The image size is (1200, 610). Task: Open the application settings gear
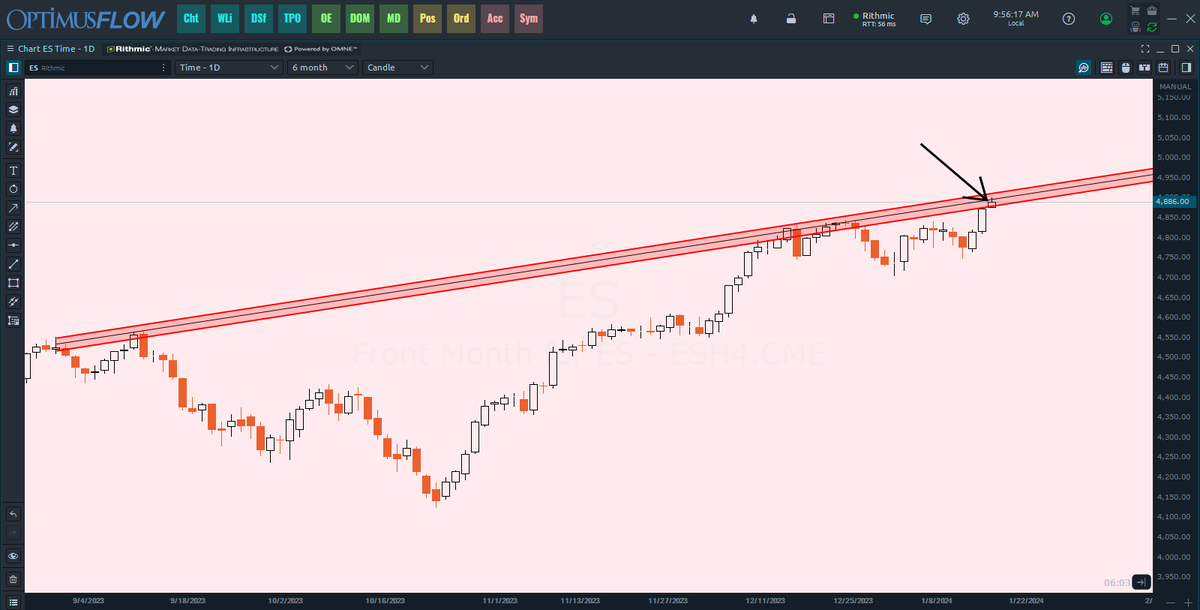[x=962, y=18]
